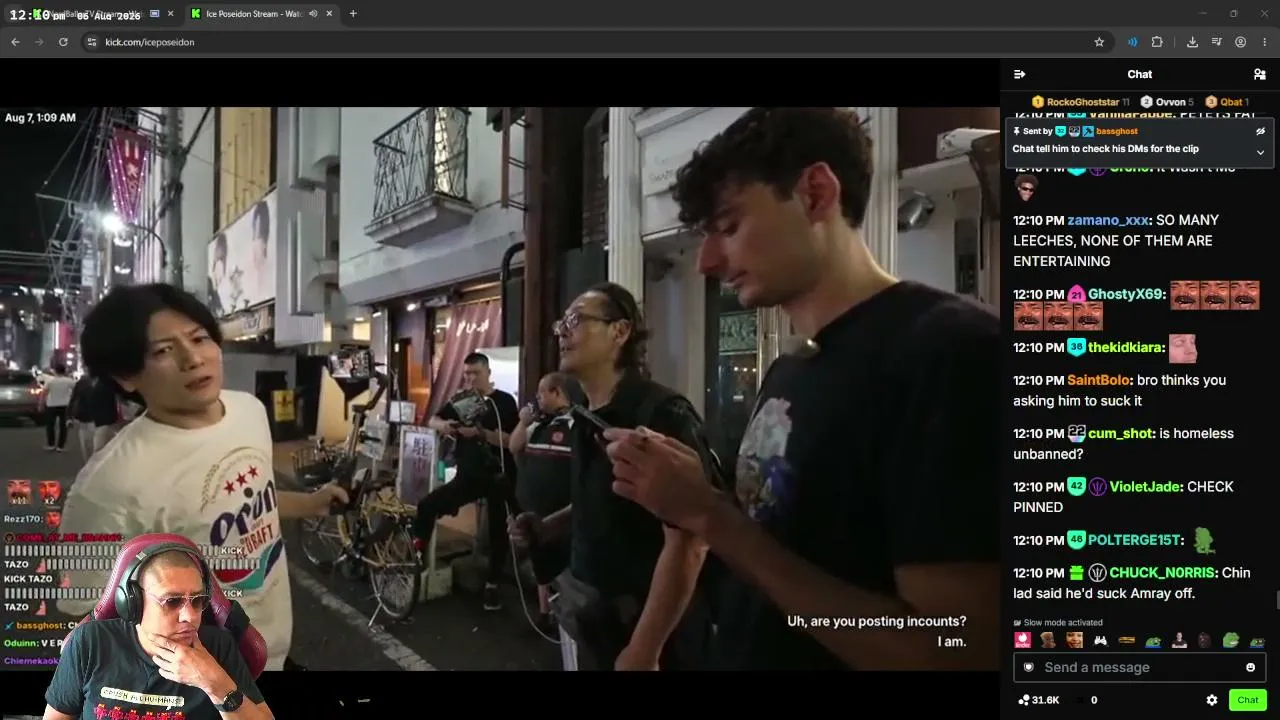Collapse the chat panel with the arrow icon
Screen dimensions: 1280x720
[1019, 74]
